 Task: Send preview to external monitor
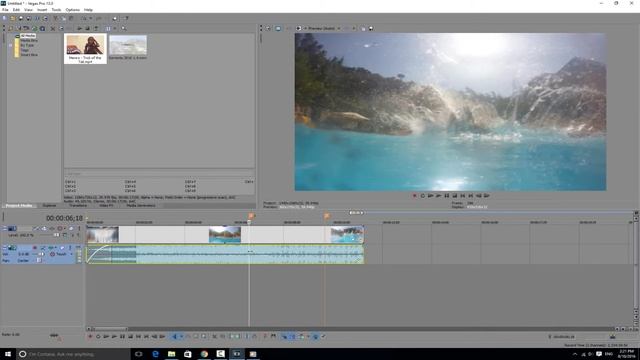tap(278, 28)
